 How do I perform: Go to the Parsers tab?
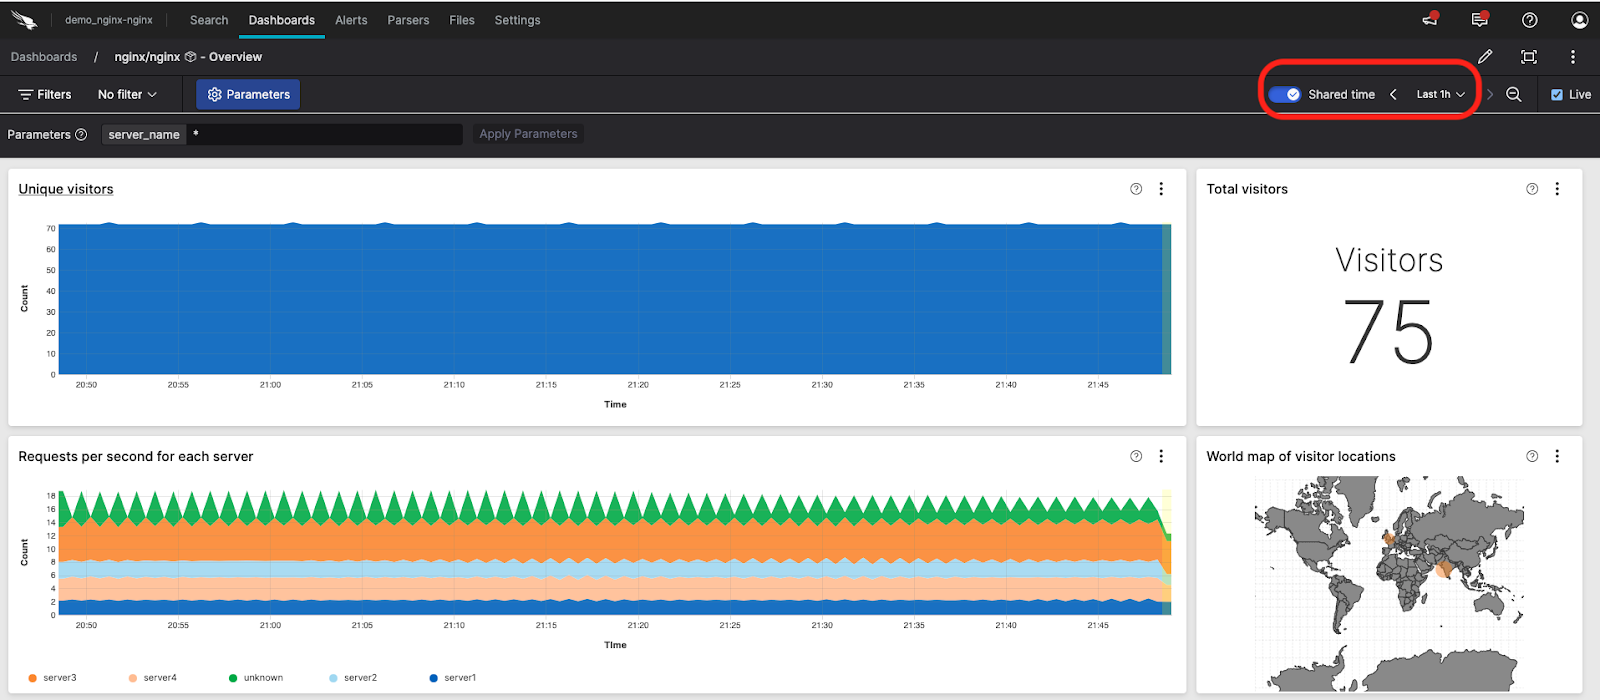click(x=408, y=20)
